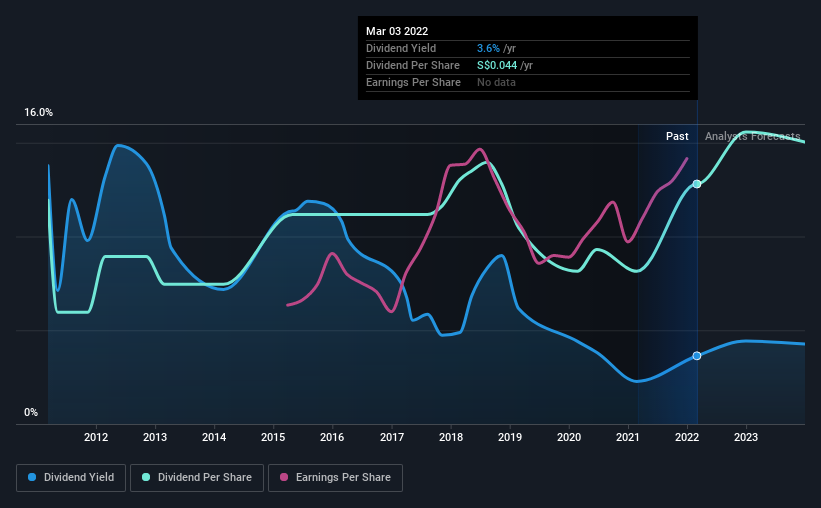The height and width of the screenshot is (508, 821).
Task: Click the 2012 x-axis label
Action: click(96, 437)
